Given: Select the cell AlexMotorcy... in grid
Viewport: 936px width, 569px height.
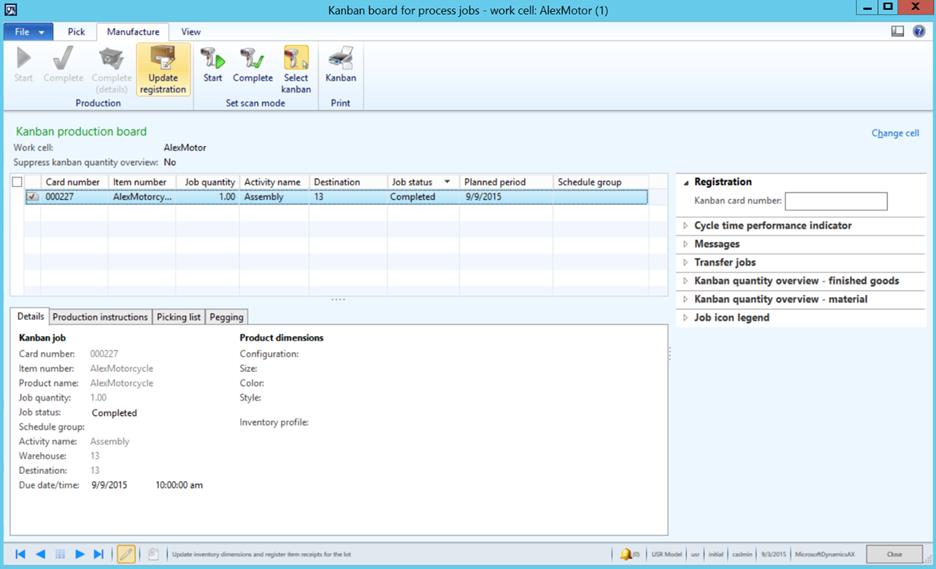Looking at the screenshot, I should tap(142, 196).
